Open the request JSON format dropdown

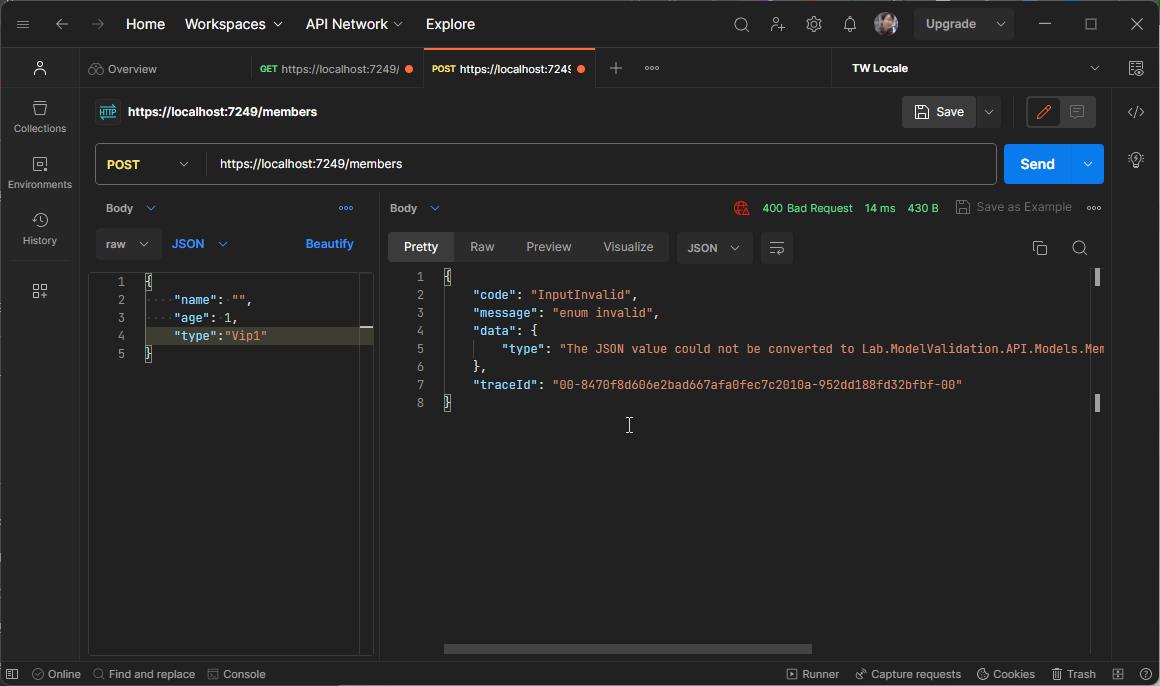pos(199,244)
